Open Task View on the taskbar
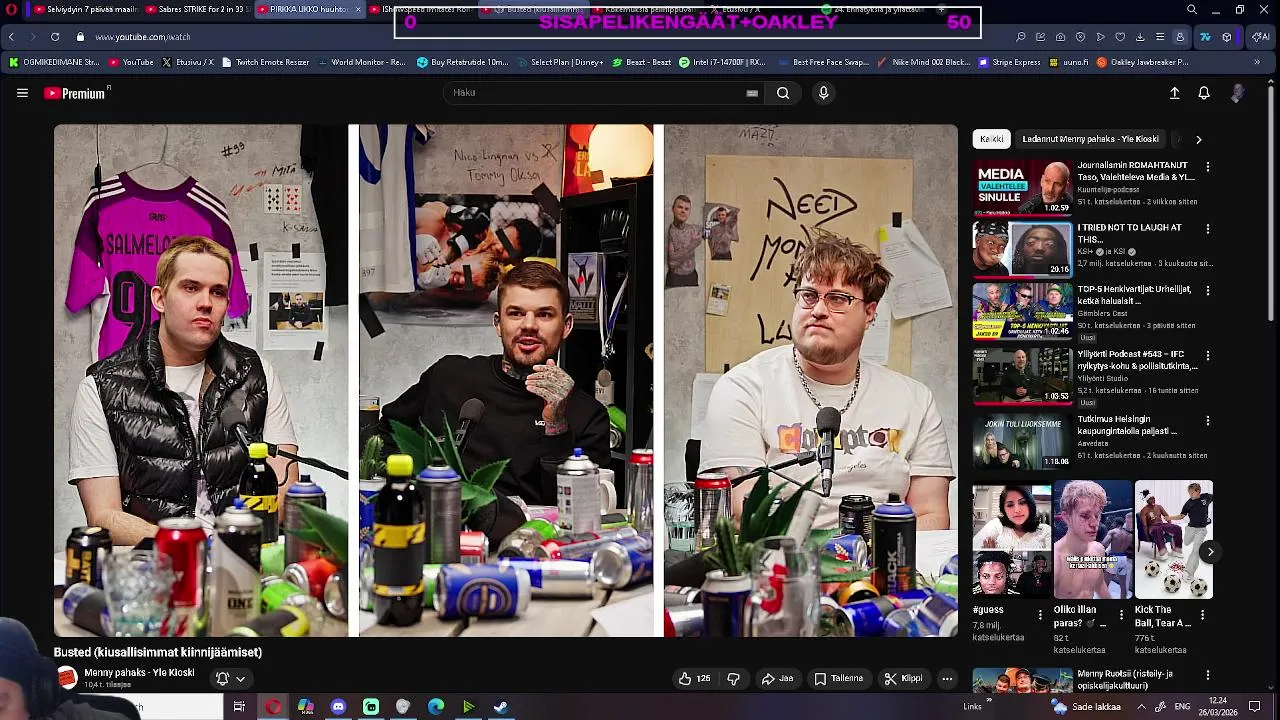1280x720 pixels. (239, 707)
